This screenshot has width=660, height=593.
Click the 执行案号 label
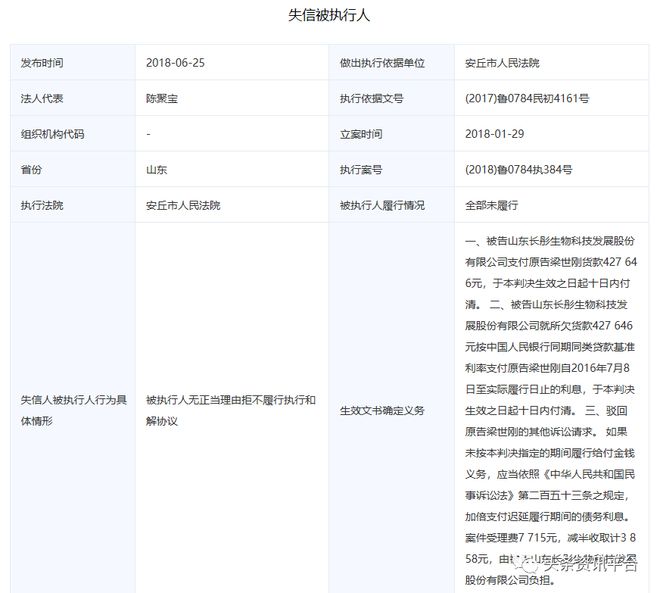[x=361, y=170]
